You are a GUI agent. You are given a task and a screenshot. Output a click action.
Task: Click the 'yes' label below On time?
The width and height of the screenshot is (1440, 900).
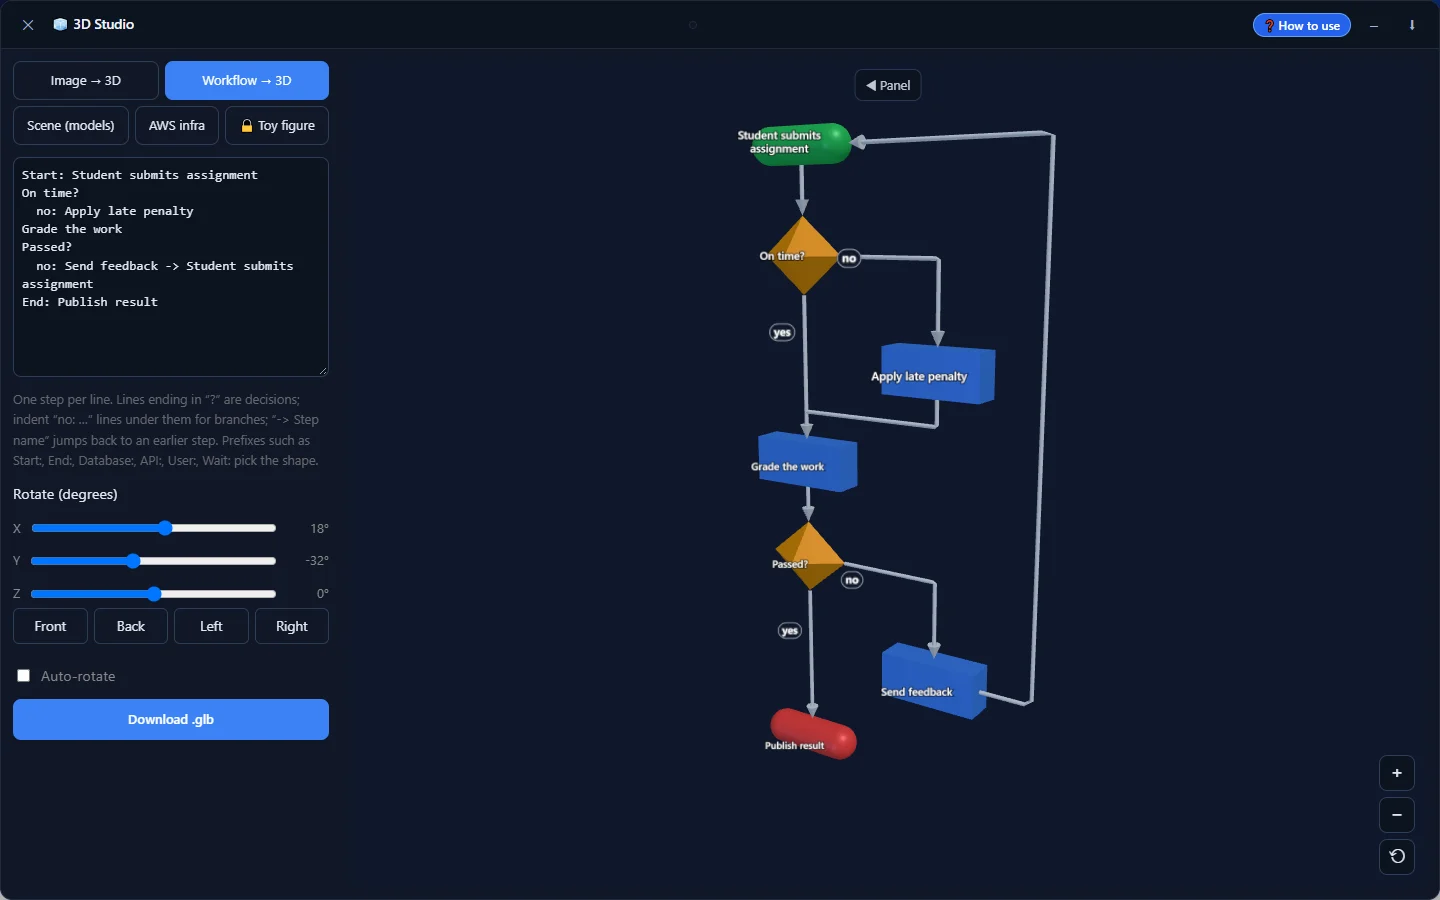pyautogui.click(x=782, y=333)
